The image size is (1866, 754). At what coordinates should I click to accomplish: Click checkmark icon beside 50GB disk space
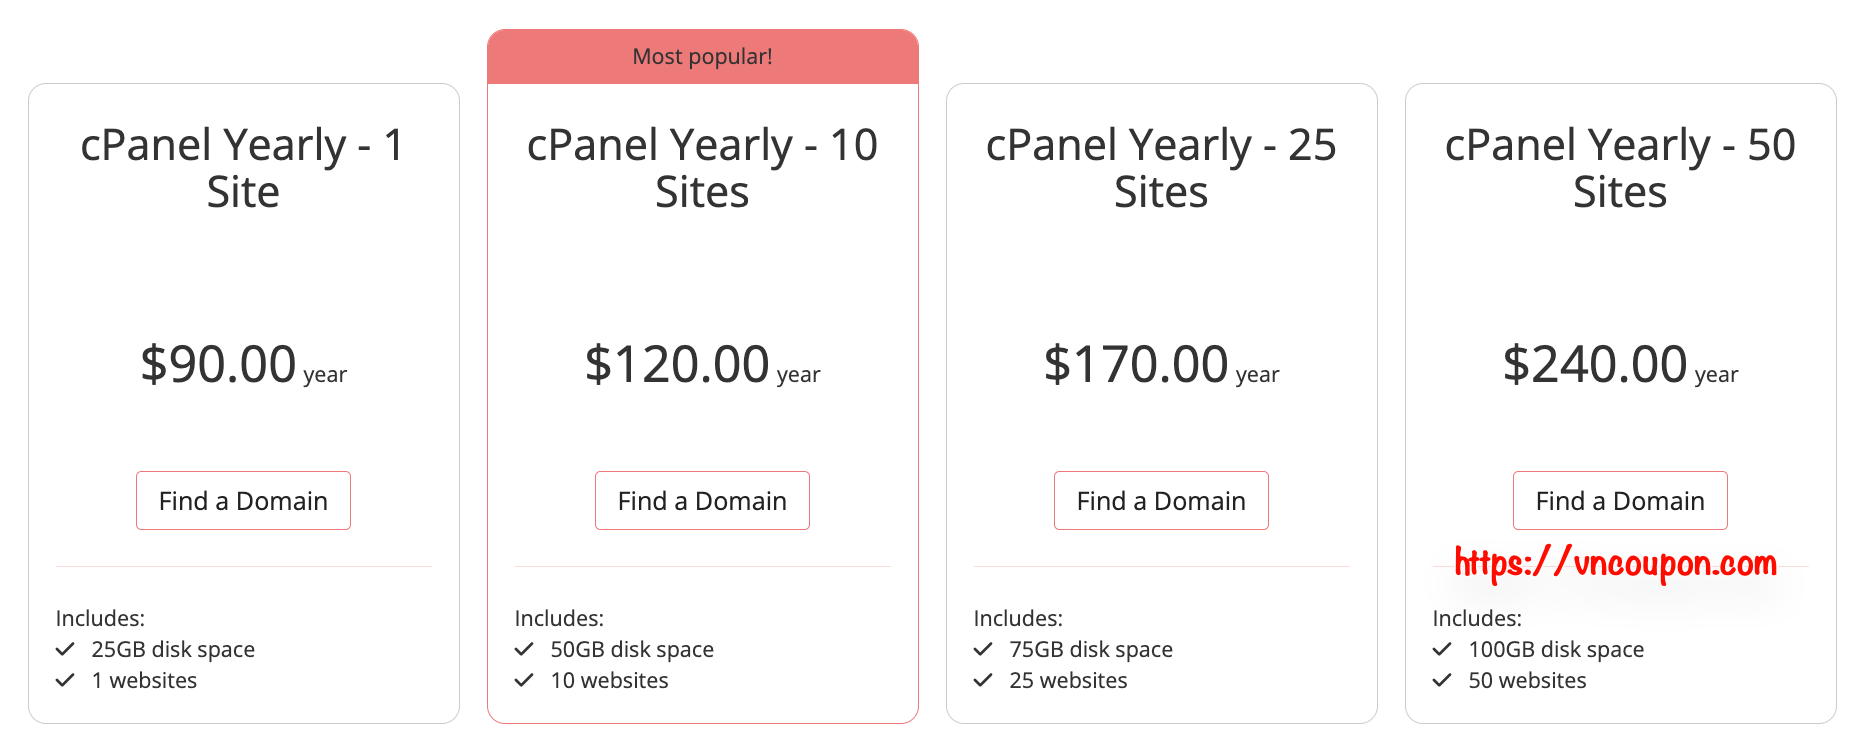click(525, 650)
